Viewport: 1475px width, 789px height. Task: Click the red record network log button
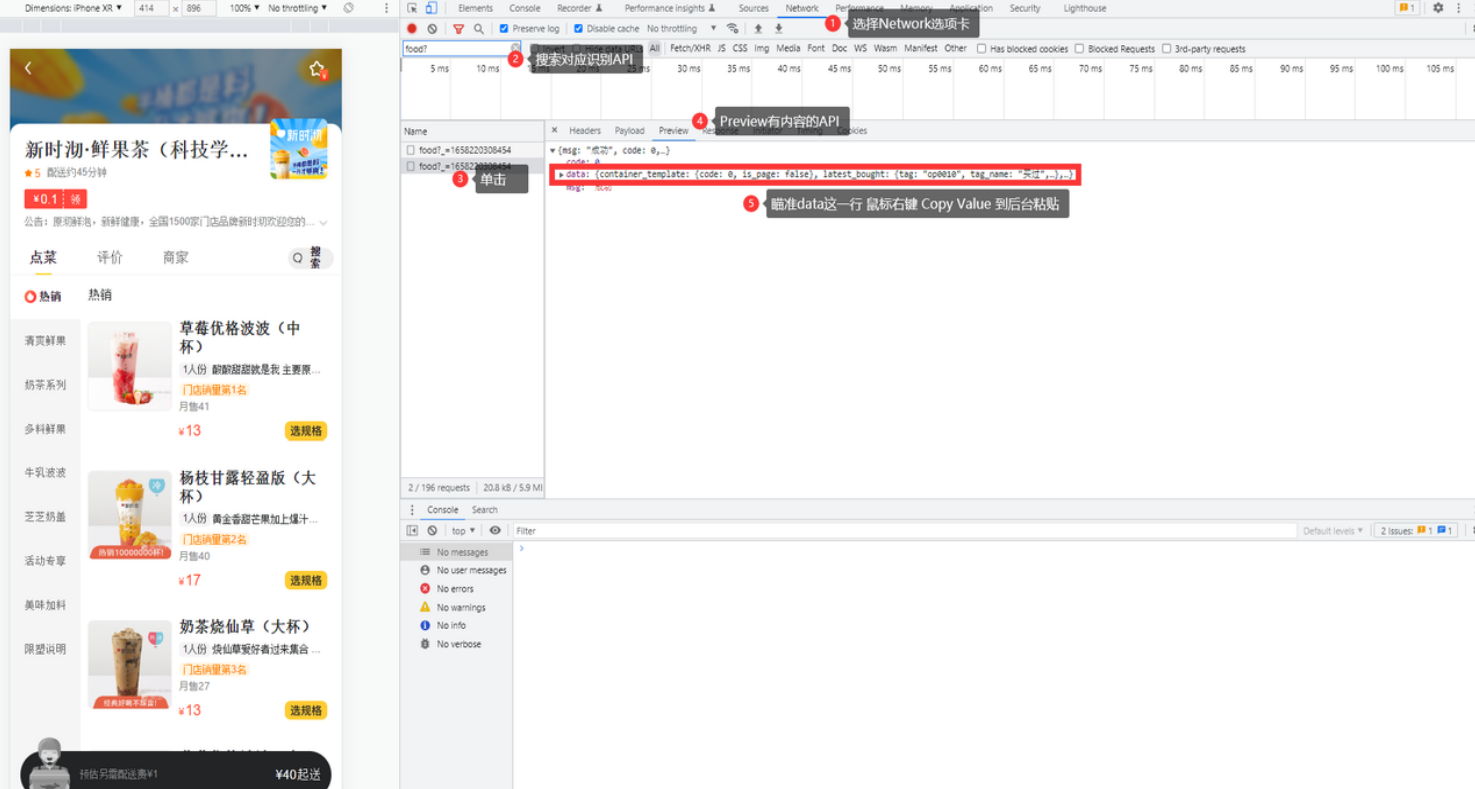pos(411,29)
